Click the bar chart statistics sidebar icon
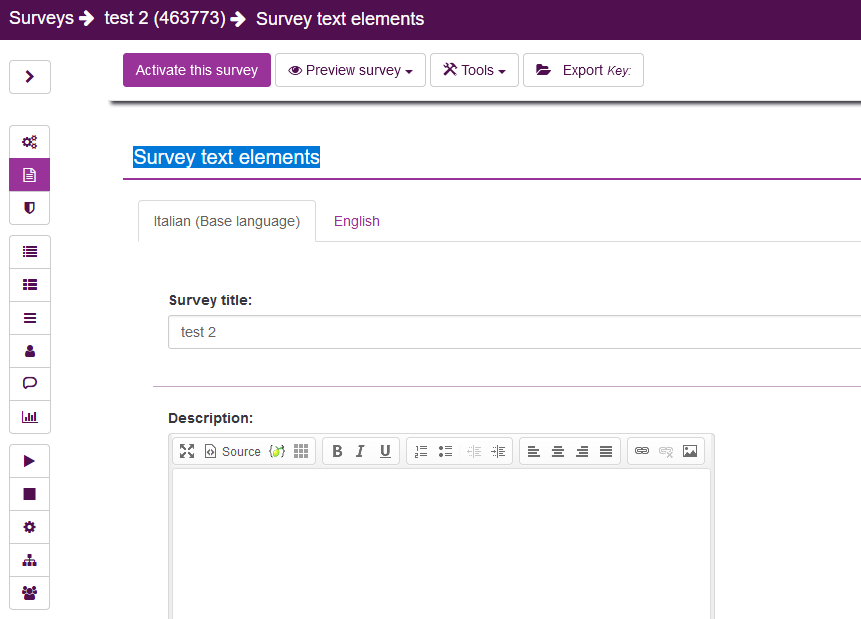The width and height of the screenshot is (861, 619). tap(29, 417)
